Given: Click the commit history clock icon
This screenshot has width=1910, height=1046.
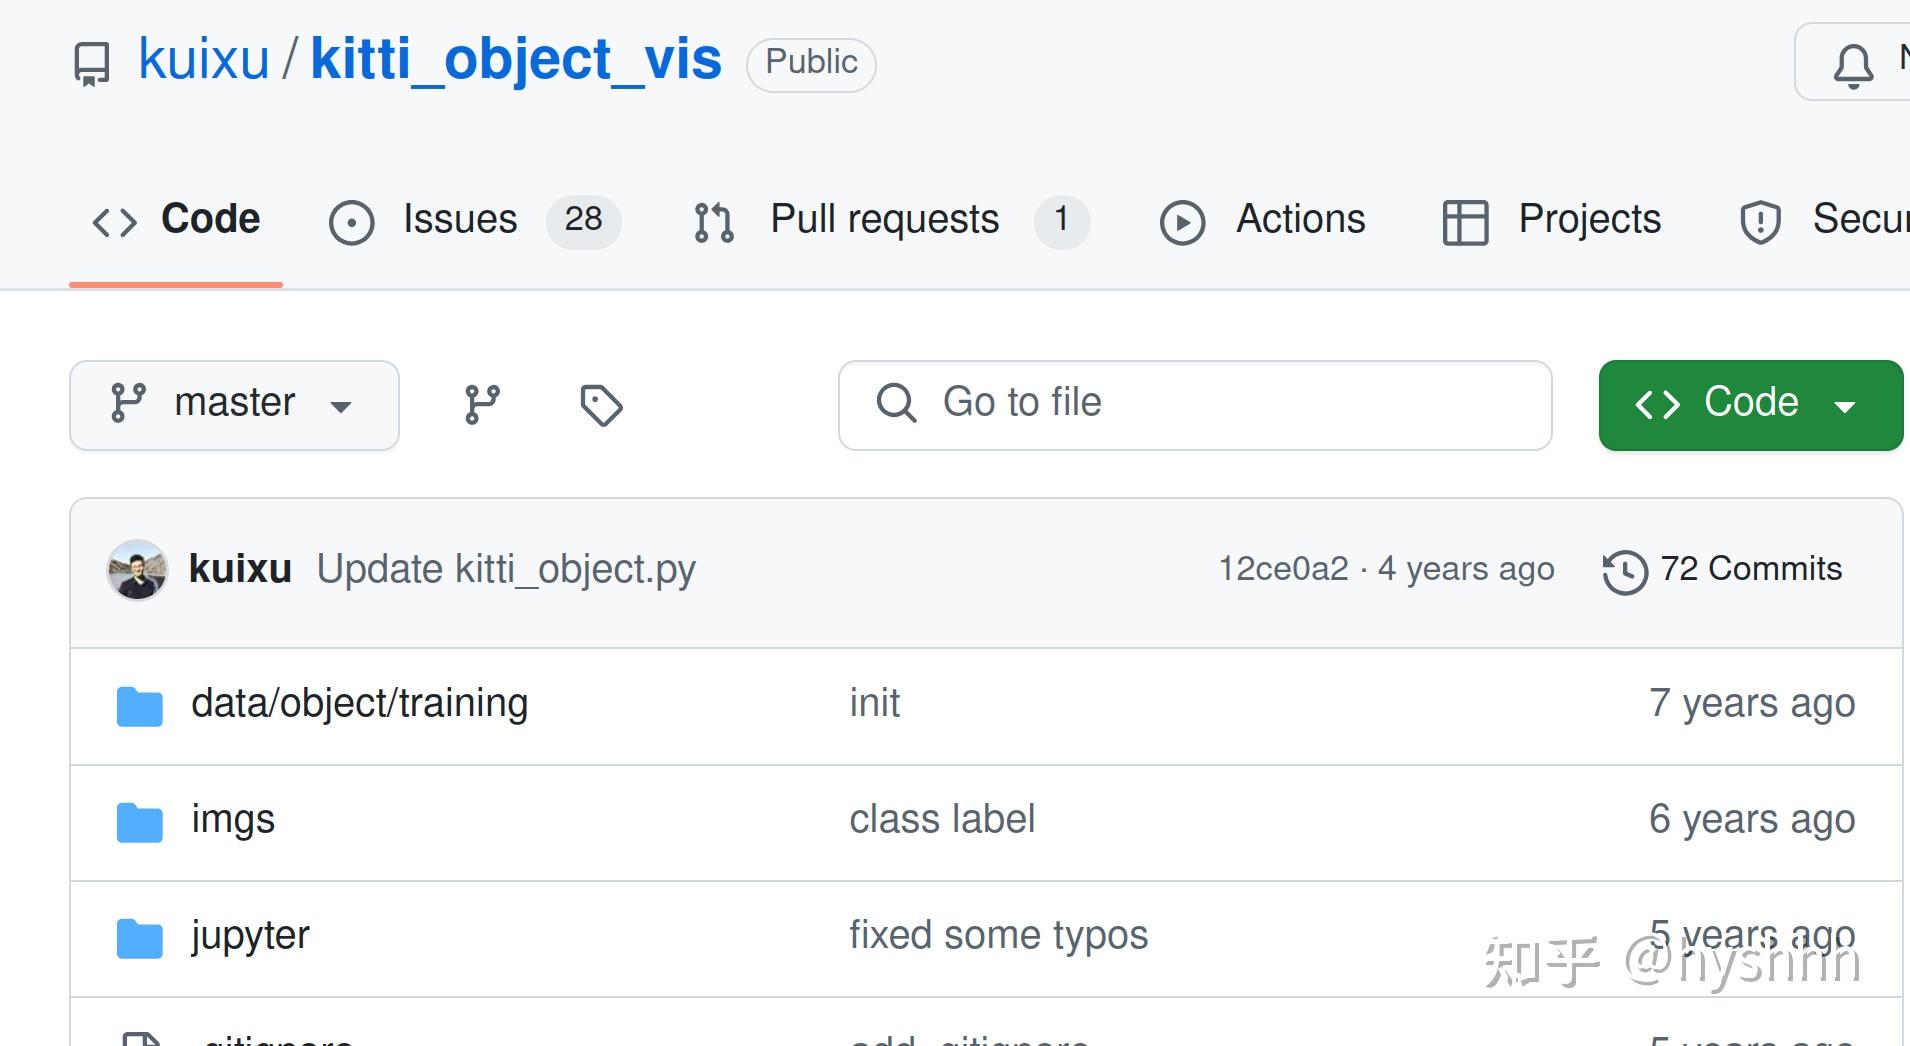Looking at the screenshot, I should tap(1624, 572).
